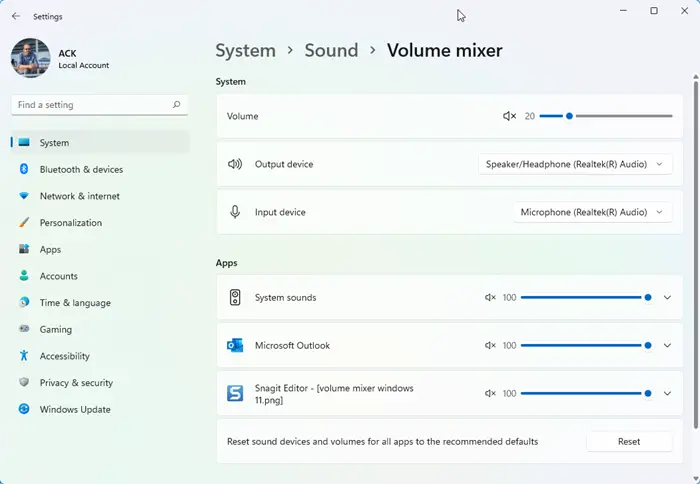Click the Snagit Editor app icon
The image size is (700, 484).
[x=235, y=394]
